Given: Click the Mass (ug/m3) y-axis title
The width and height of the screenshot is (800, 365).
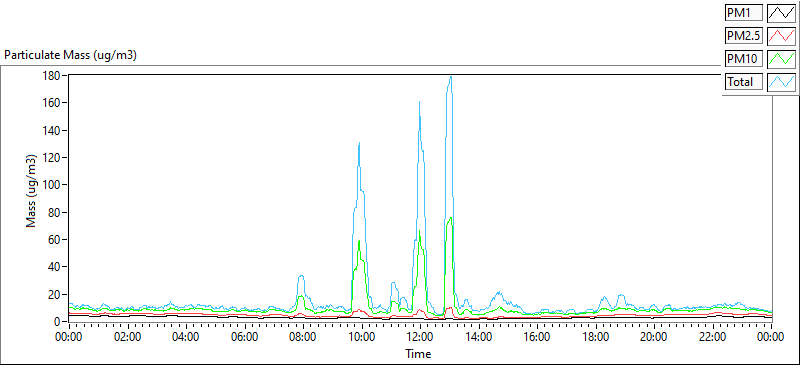Looking at the screenshot, I should pyautogui.click(x=32, y=190).
